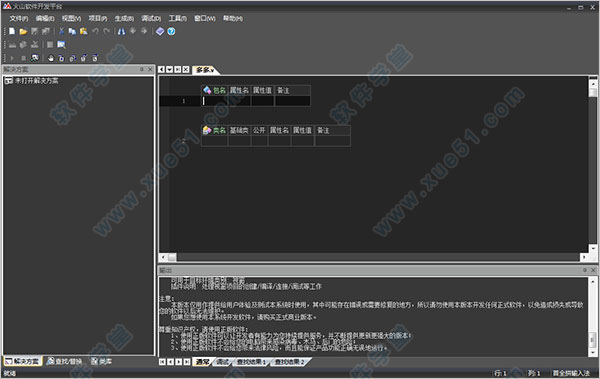
Task: Click the editor horizontal scrollbar left arrow
Action: (163, 257)
